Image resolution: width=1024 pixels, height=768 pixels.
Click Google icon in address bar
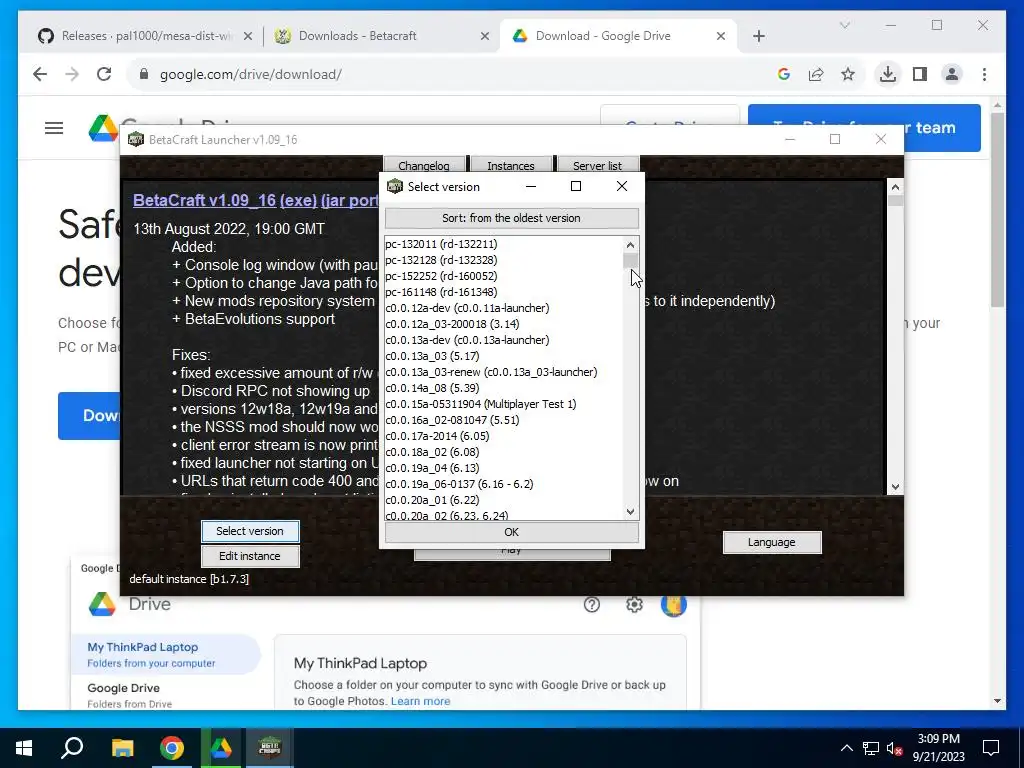click(x=784, y=74)
